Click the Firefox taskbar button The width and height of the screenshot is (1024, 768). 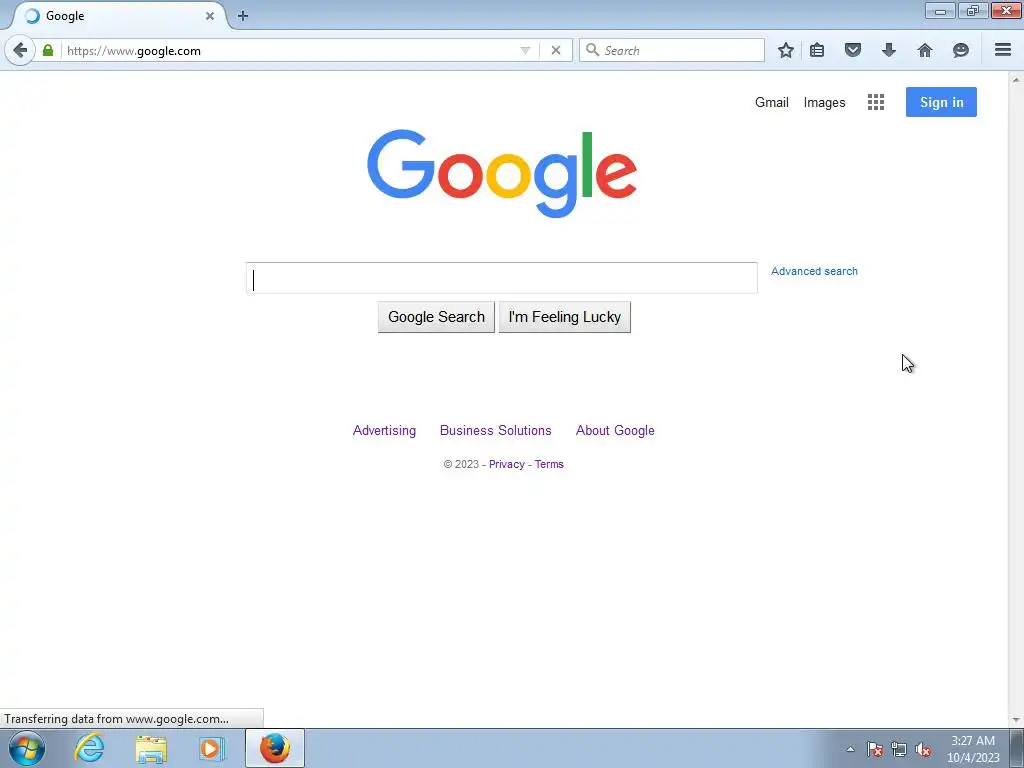[x=275, y=748]
